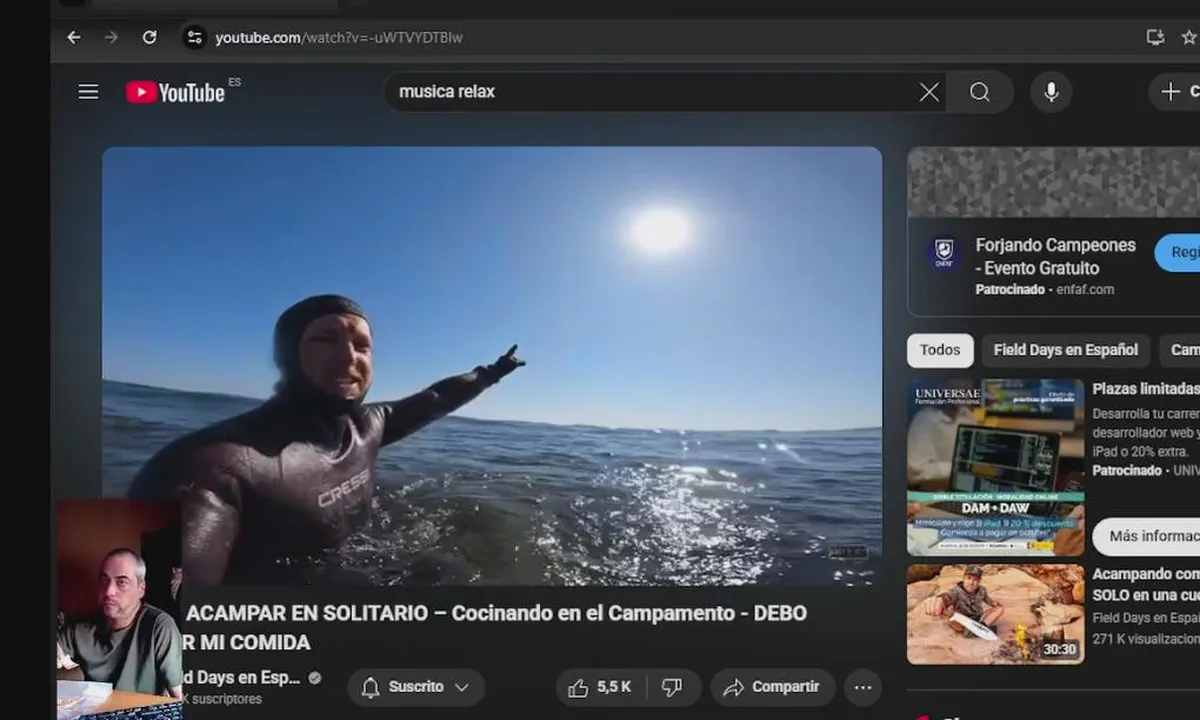Click Plazas limitadas ad headline
This screenshot has height=720, width=1200.
point(1146,388)
